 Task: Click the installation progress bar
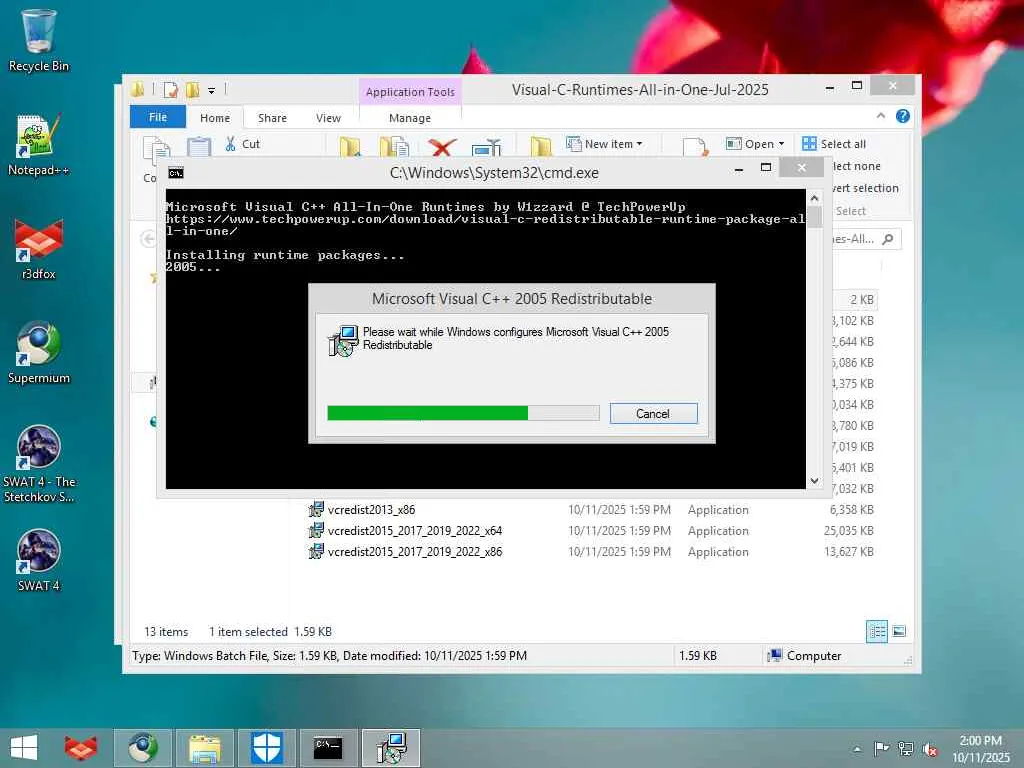pyautogui.click(x=463, y=413)
